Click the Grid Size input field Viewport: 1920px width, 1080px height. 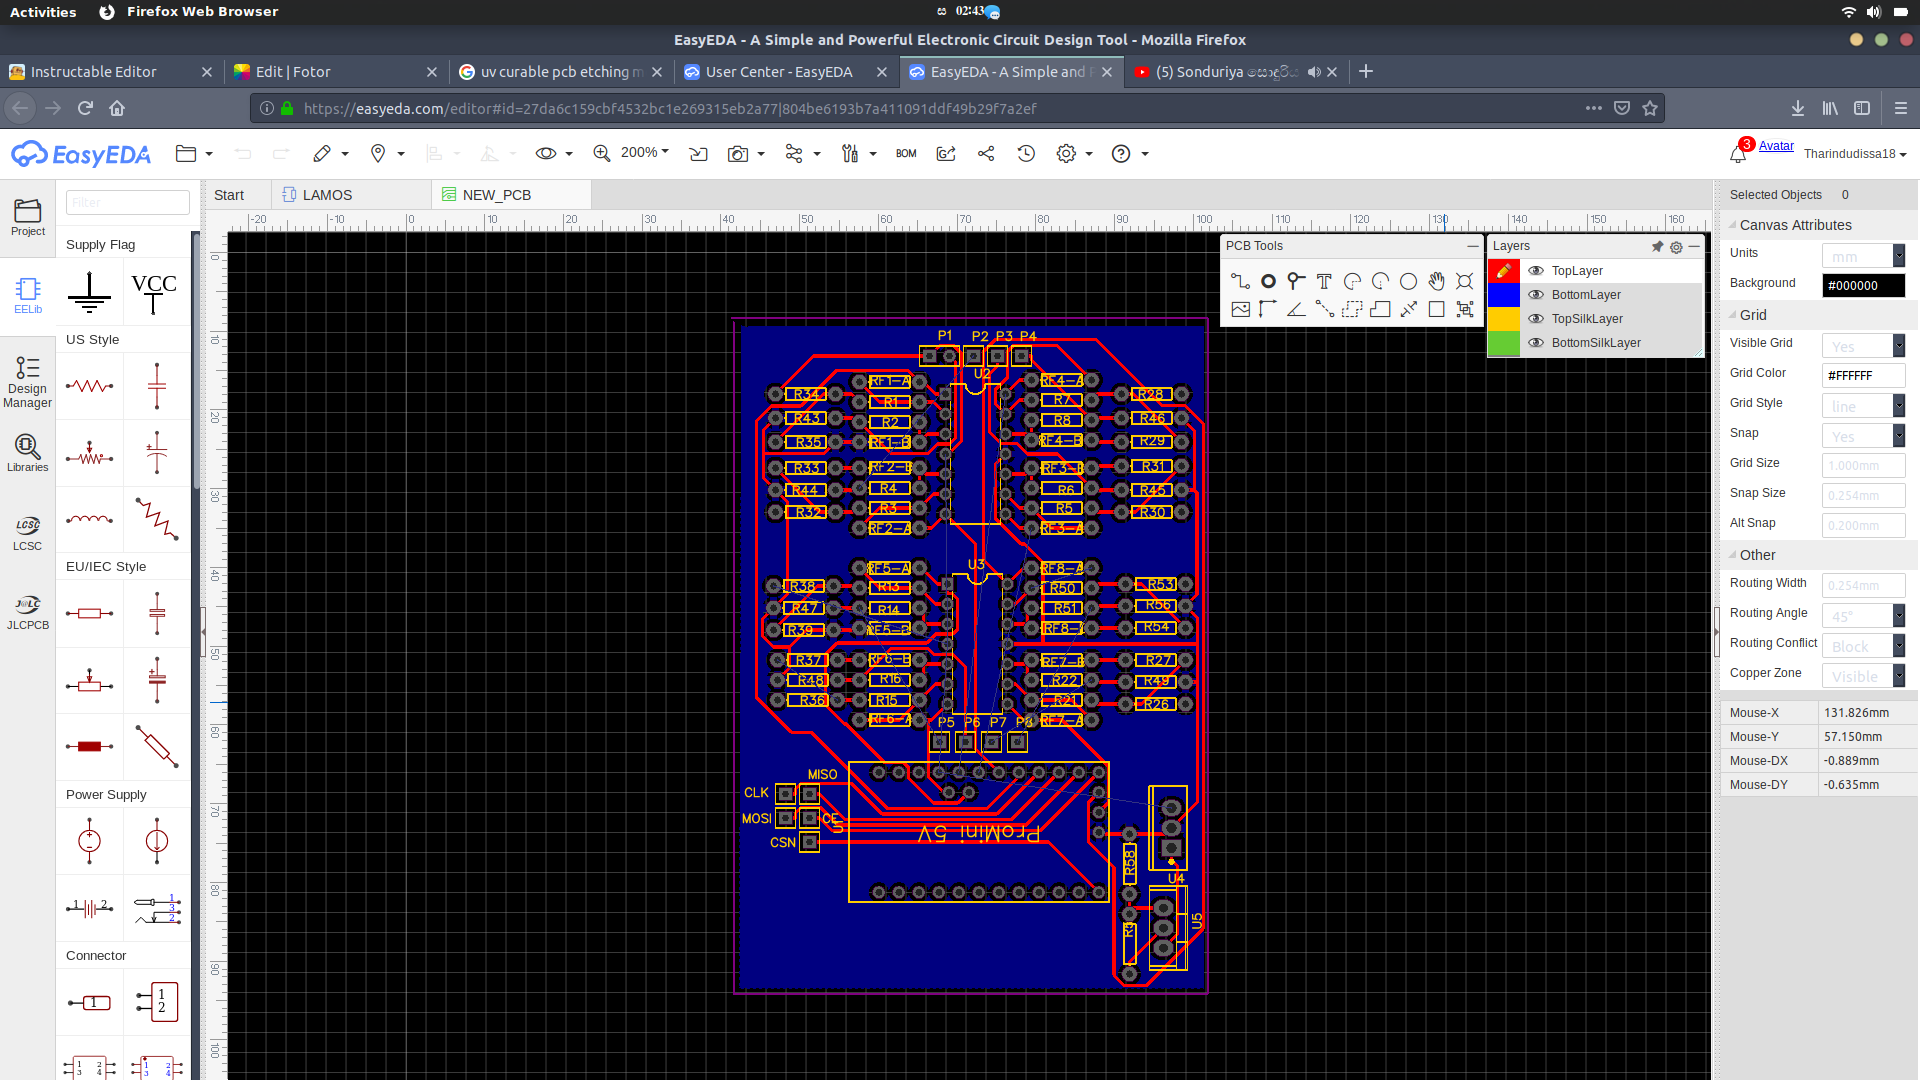click(x=1853, y=465)
